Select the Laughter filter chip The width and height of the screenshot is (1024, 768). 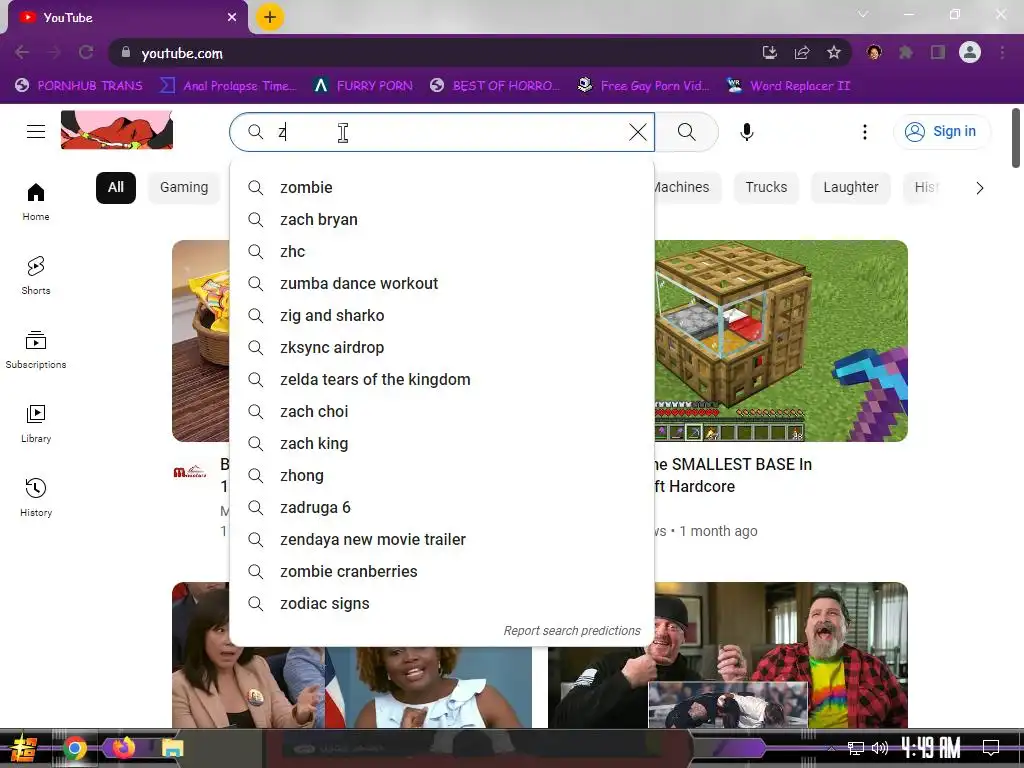851,187
